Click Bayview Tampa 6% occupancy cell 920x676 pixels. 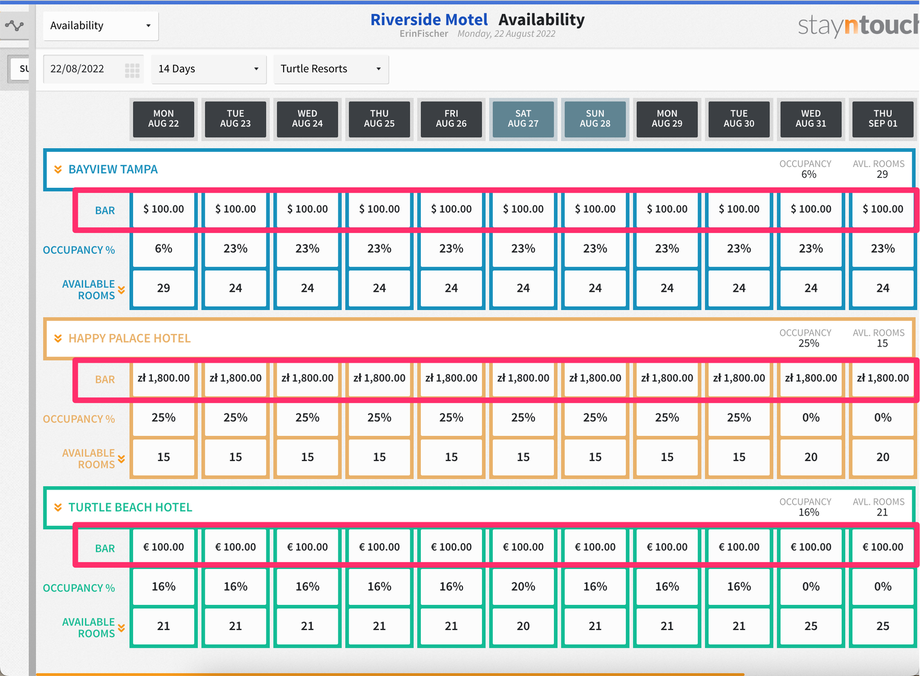tap(164, 249)
